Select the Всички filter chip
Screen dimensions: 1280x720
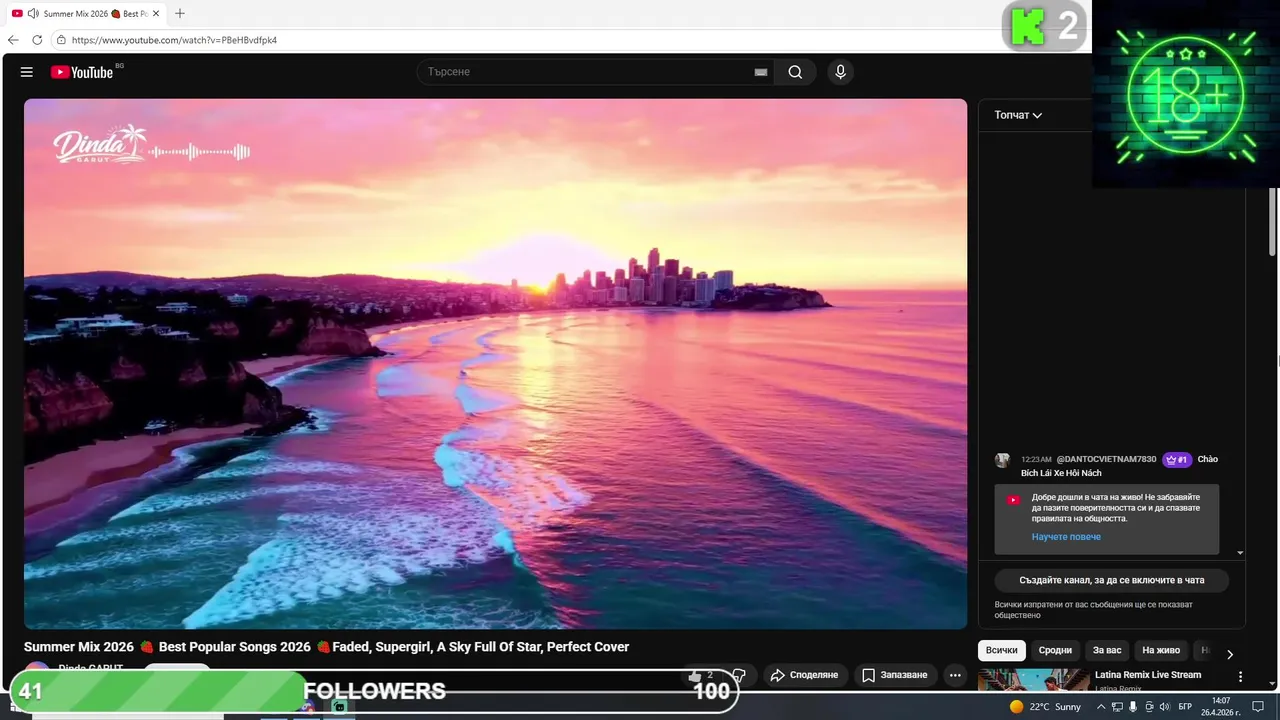(x=1001, y=650)
